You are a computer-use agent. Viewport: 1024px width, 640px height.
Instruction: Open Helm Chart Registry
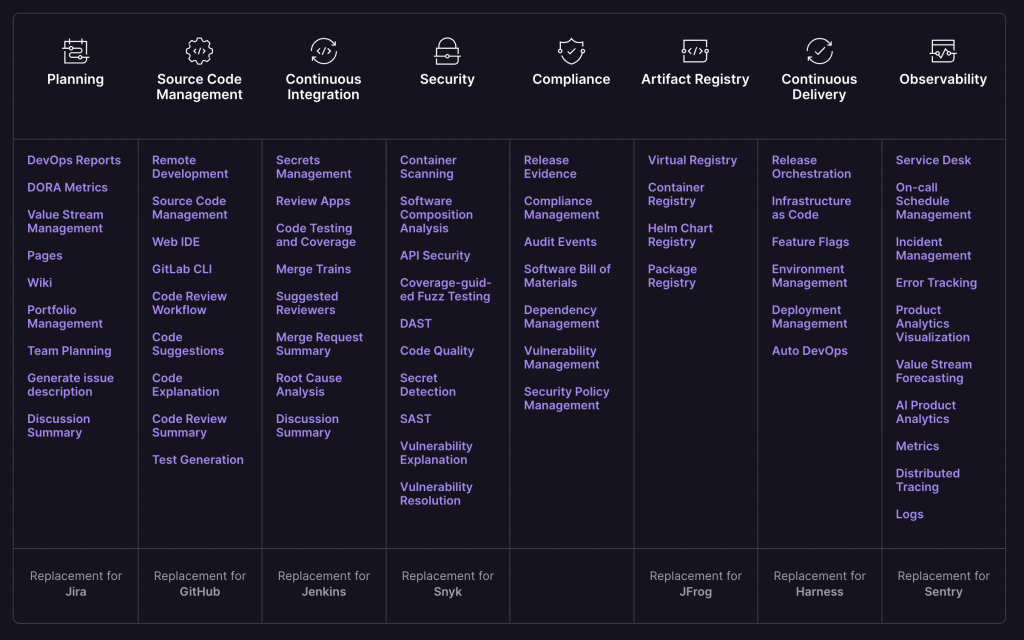[x=680, y=235]
